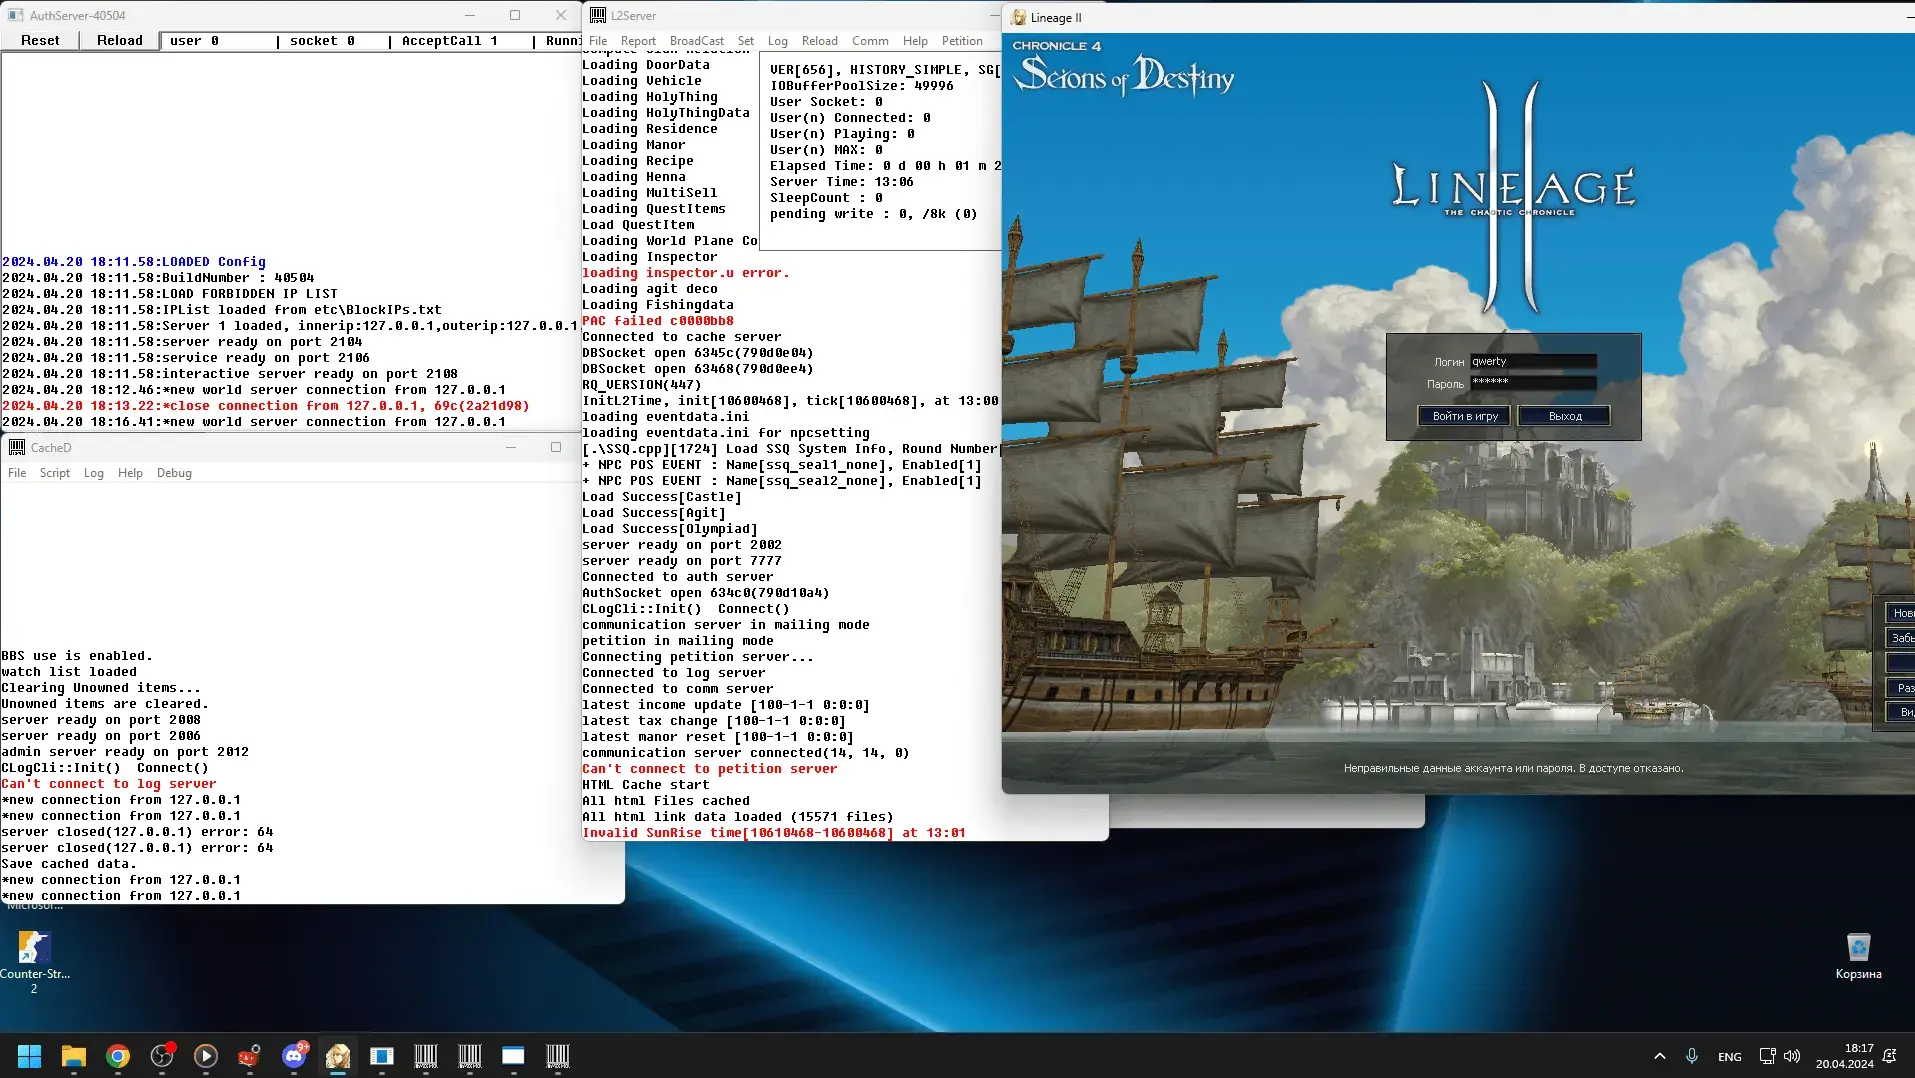Open the Comm menu in L2Server
This screenshot has height=1078, width=1915.
(x=870, y=41)
